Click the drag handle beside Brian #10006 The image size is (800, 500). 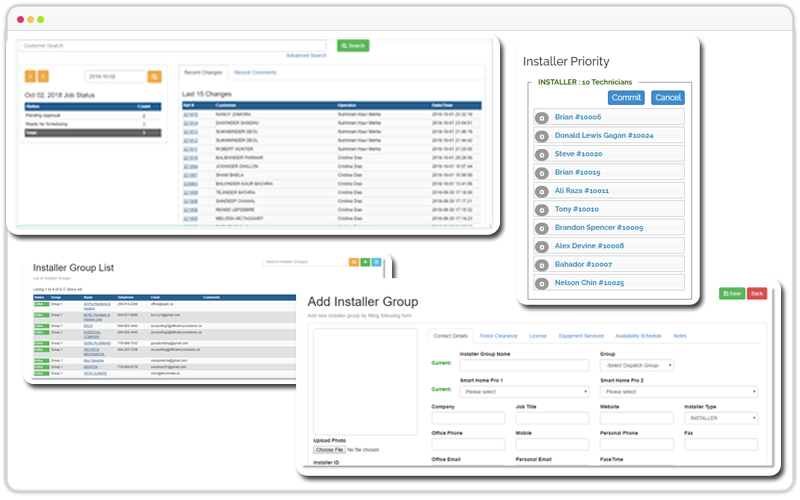pyautogui.click(x=542, y=117)
